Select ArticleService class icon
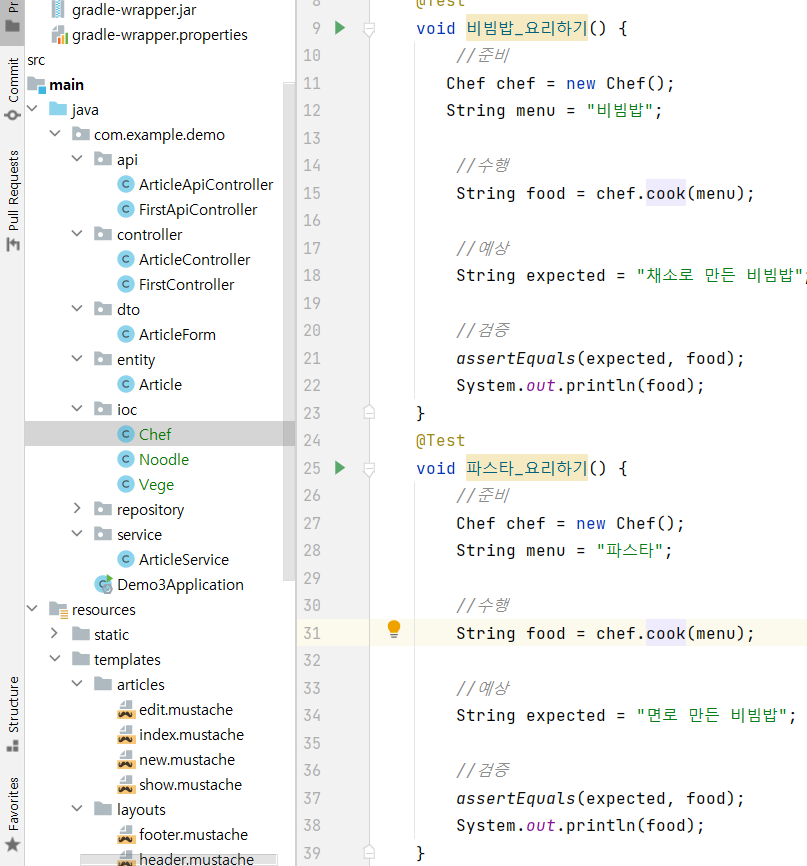 126,559
